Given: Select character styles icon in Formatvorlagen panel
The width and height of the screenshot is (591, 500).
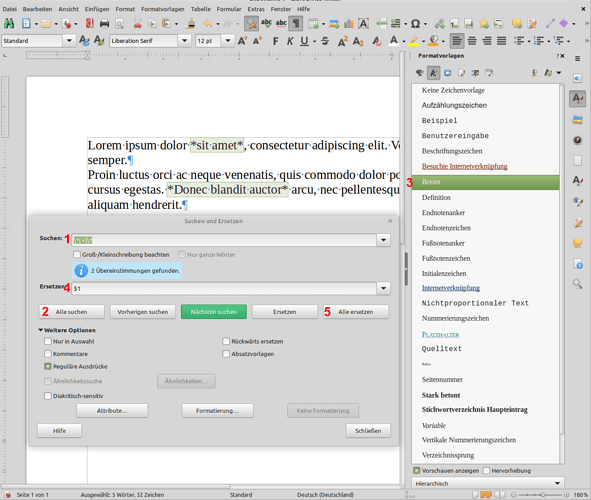Looking at the screenshot, I should click(x=433, y=73).
